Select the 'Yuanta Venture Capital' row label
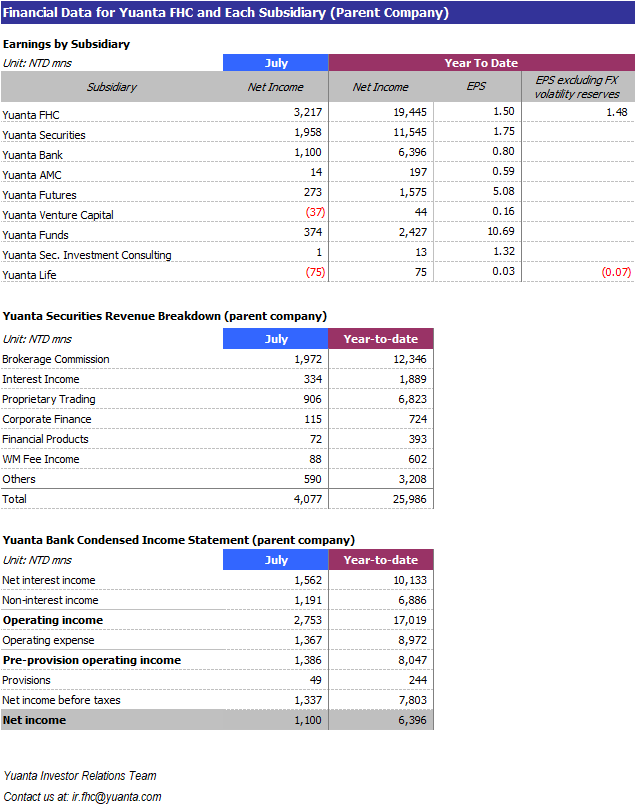This screenshot has height=809, width=635. [x=58, y=215]
